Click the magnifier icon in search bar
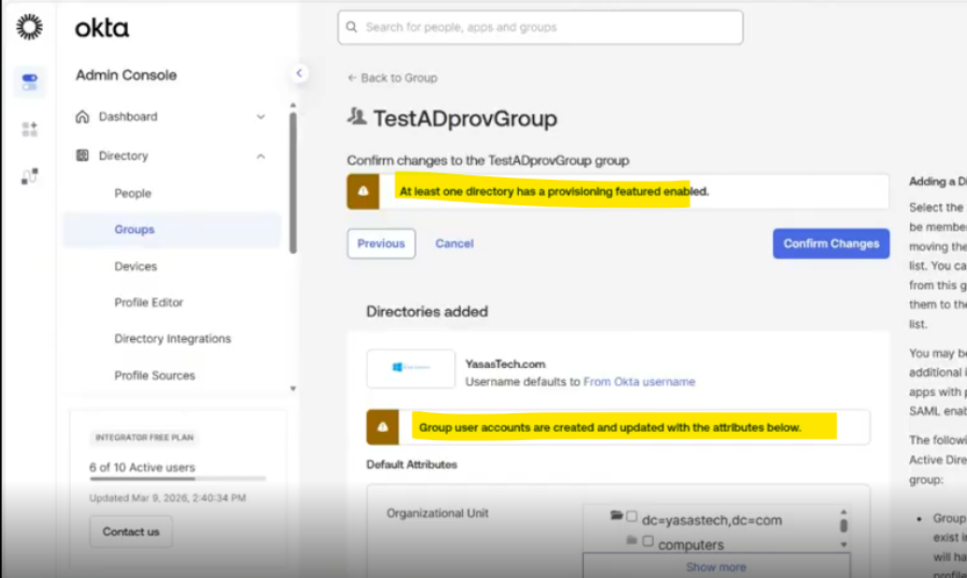 point(352,28)
